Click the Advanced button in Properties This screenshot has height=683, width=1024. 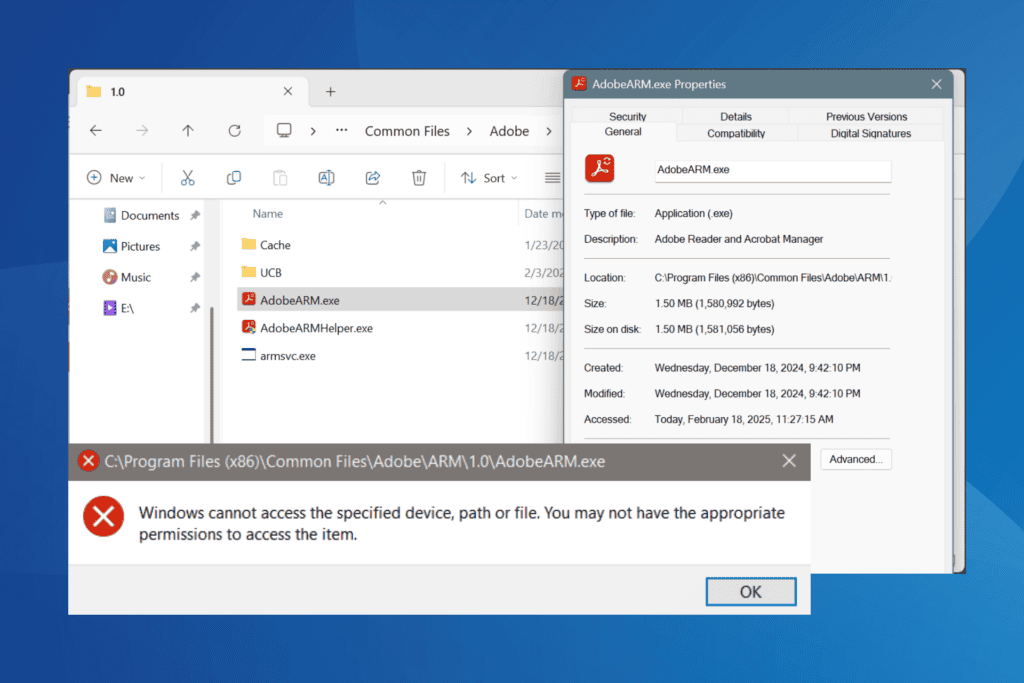coord(855,459)
